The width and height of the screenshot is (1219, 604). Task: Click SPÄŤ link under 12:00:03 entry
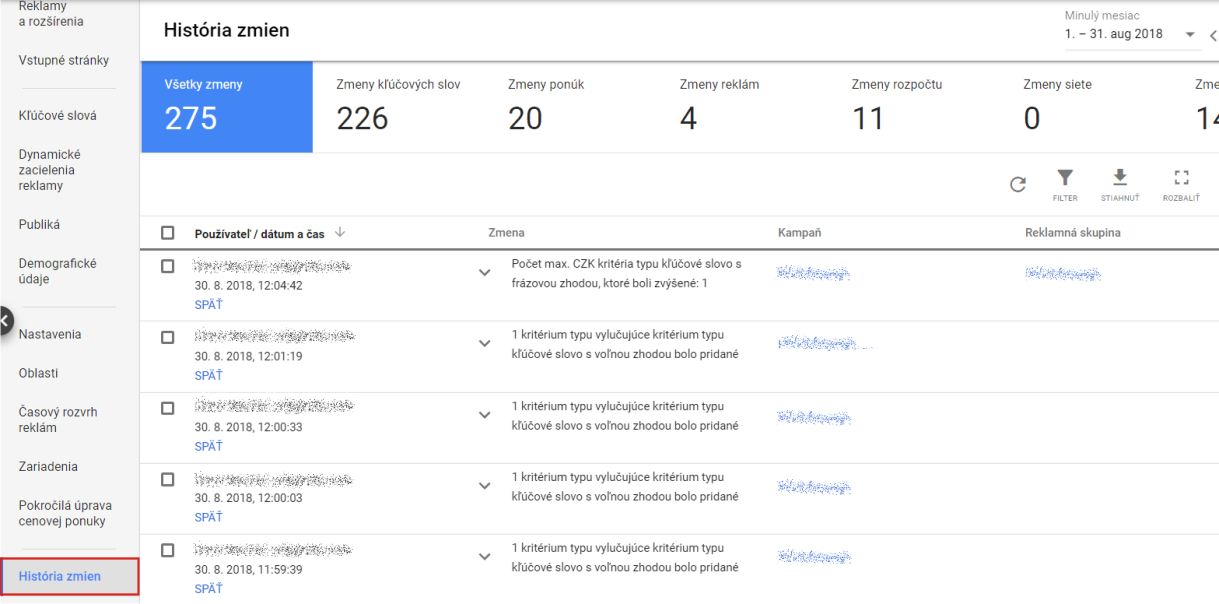(x=208, y=518)
